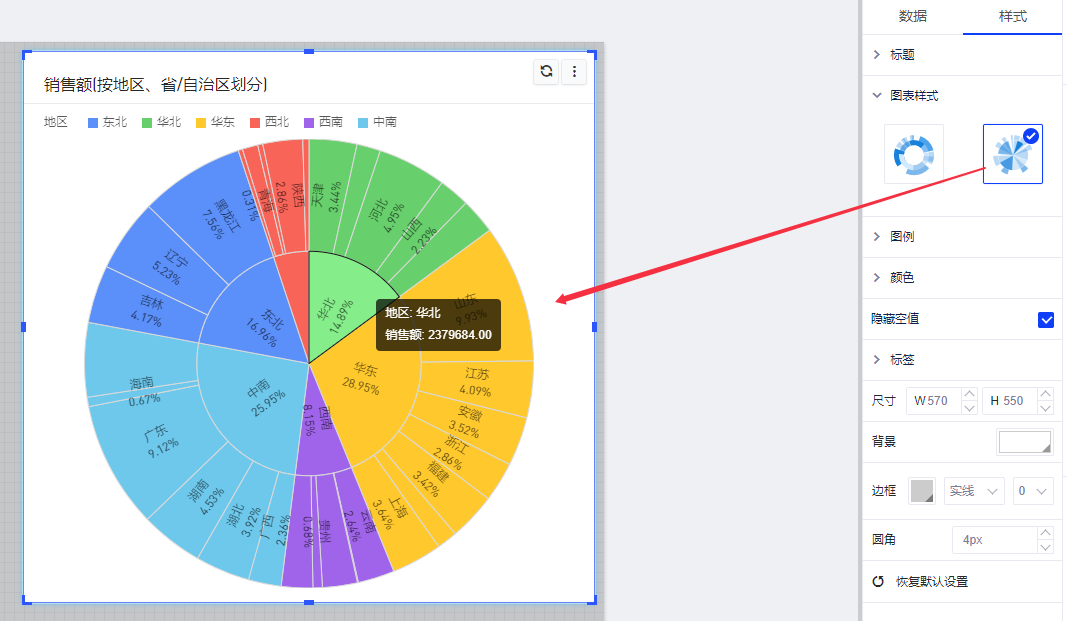The height and width of the screenshot is (621, 1067).
Task: Switch to the 数据 tab
Action: pos(912,16)
